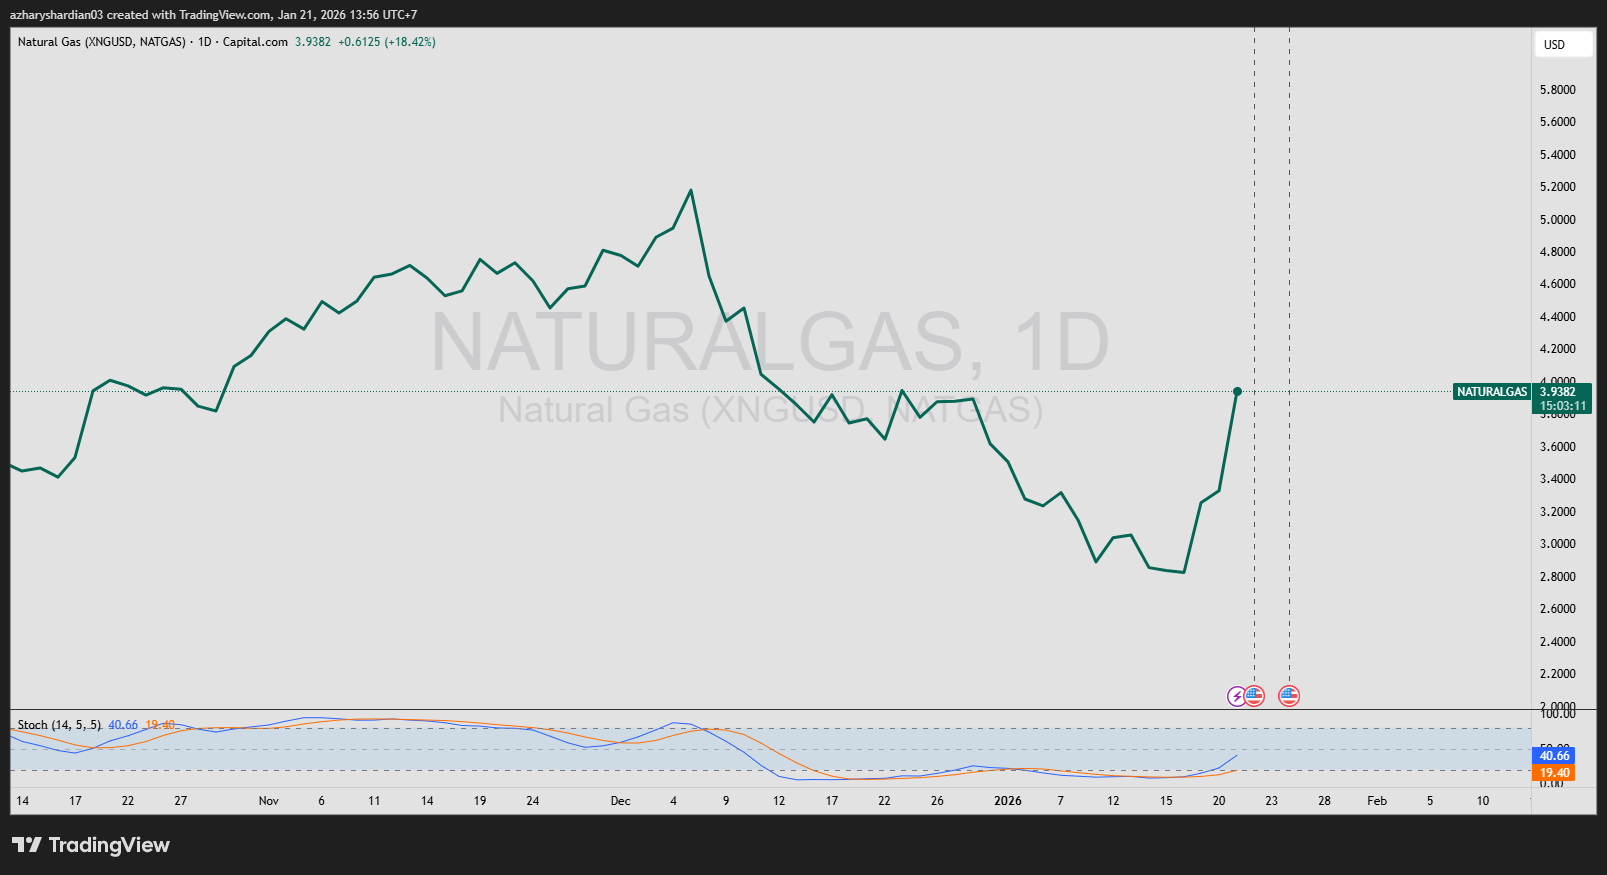Click the TradingView logo at bottom left

[x=91, y=845]
